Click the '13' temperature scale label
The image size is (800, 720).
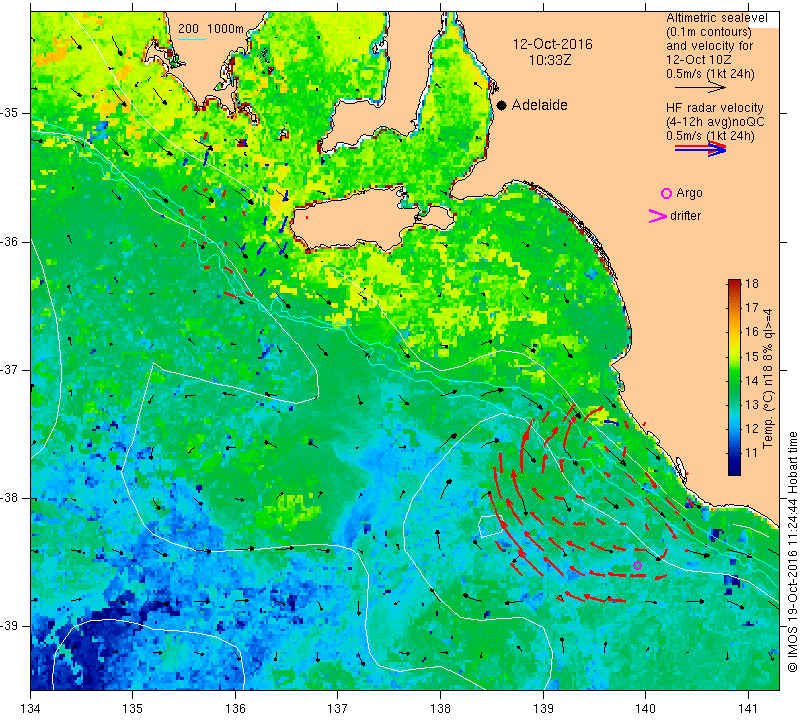point(752,404)
